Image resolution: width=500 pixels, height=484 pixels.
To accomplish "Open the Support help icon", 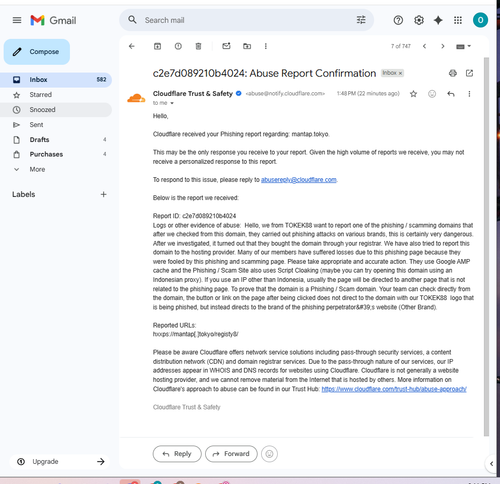I will 398,20.
